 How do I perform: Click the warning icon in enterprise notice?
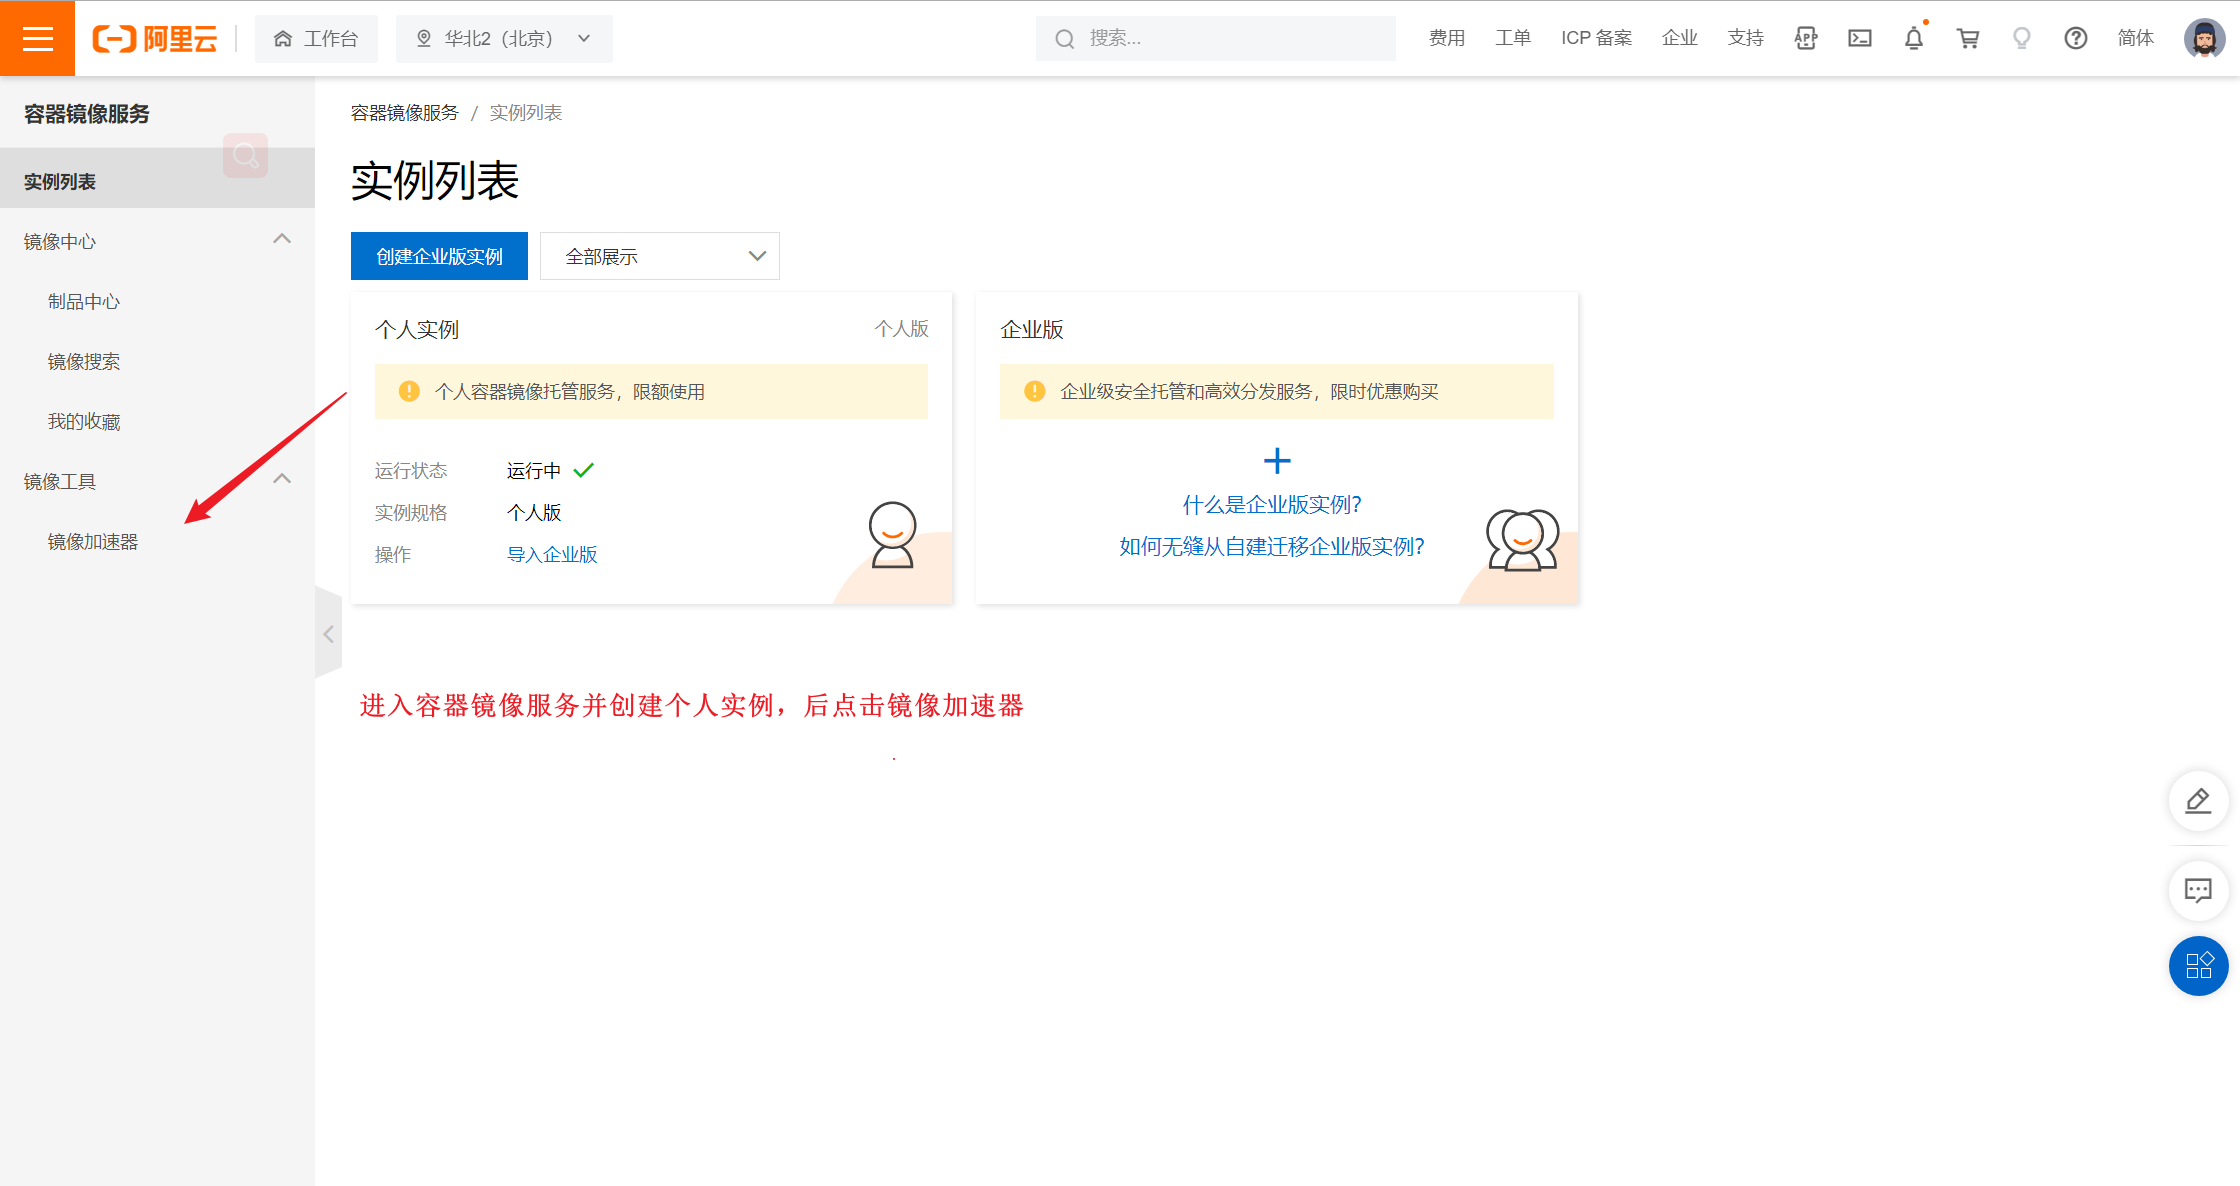coord(1035,391)
